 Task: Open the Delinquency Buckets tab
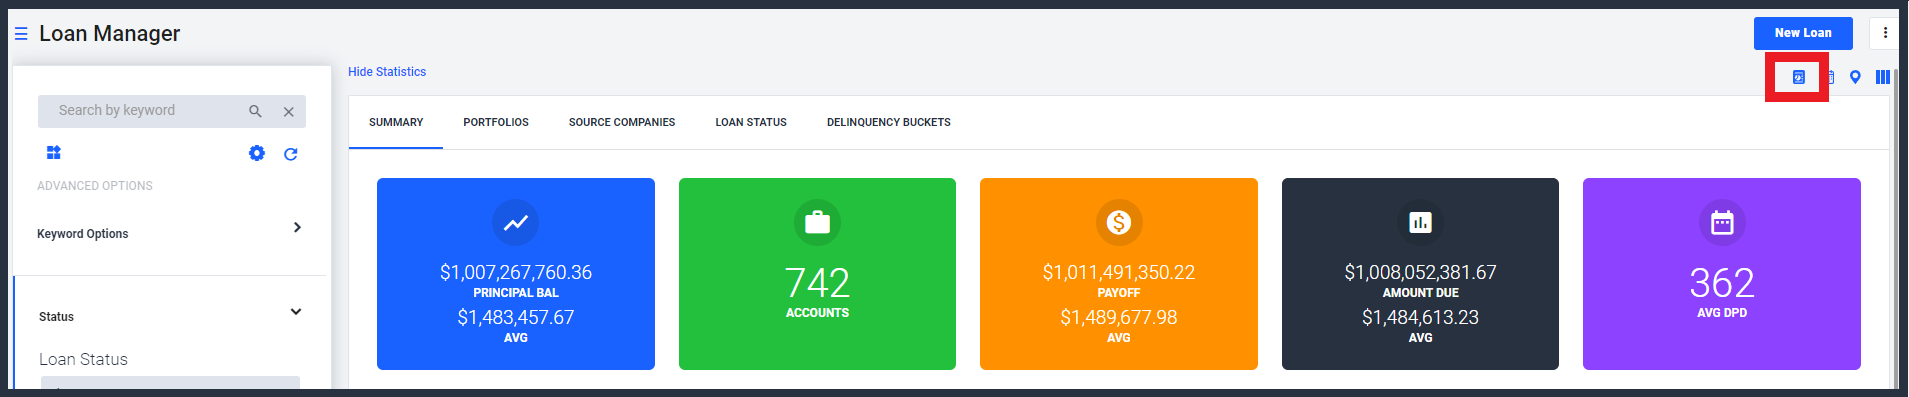(x=889, y=122)
